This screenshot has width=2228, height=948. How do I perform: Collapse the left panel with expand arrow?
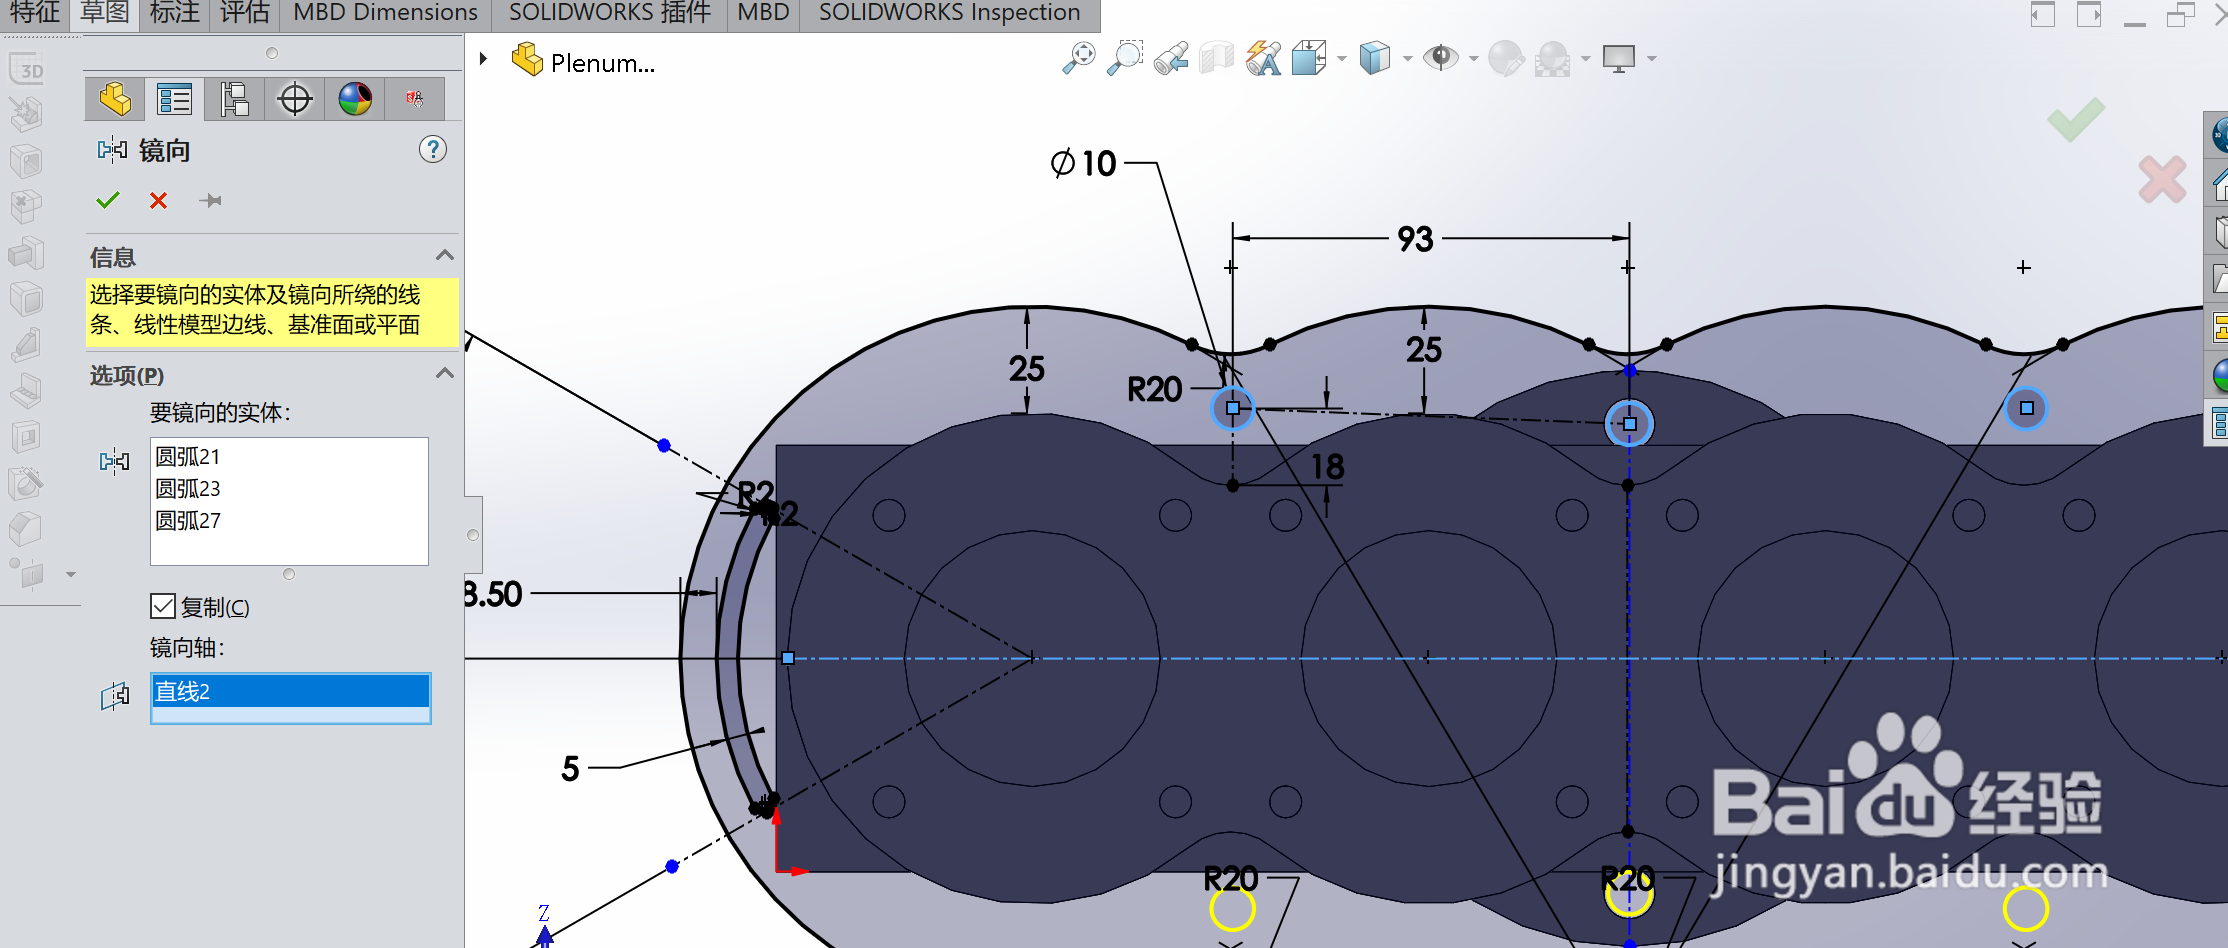[x=2042, y=14]
